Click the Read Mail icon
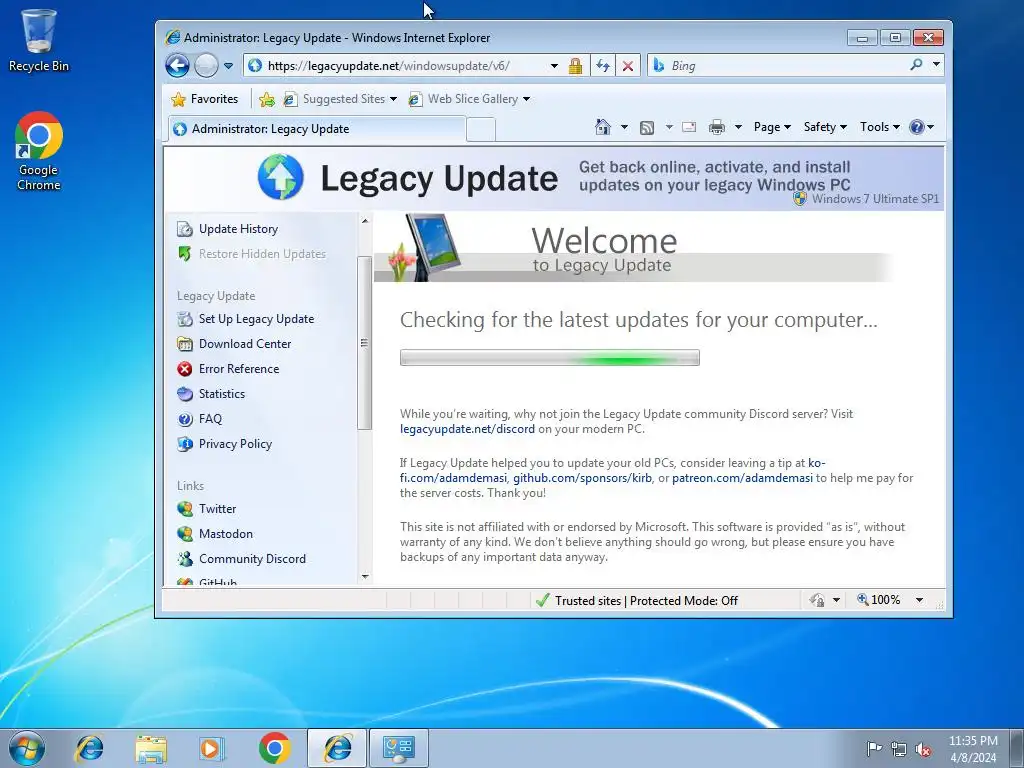The image size is (1024, 768). tap(689, 127)
